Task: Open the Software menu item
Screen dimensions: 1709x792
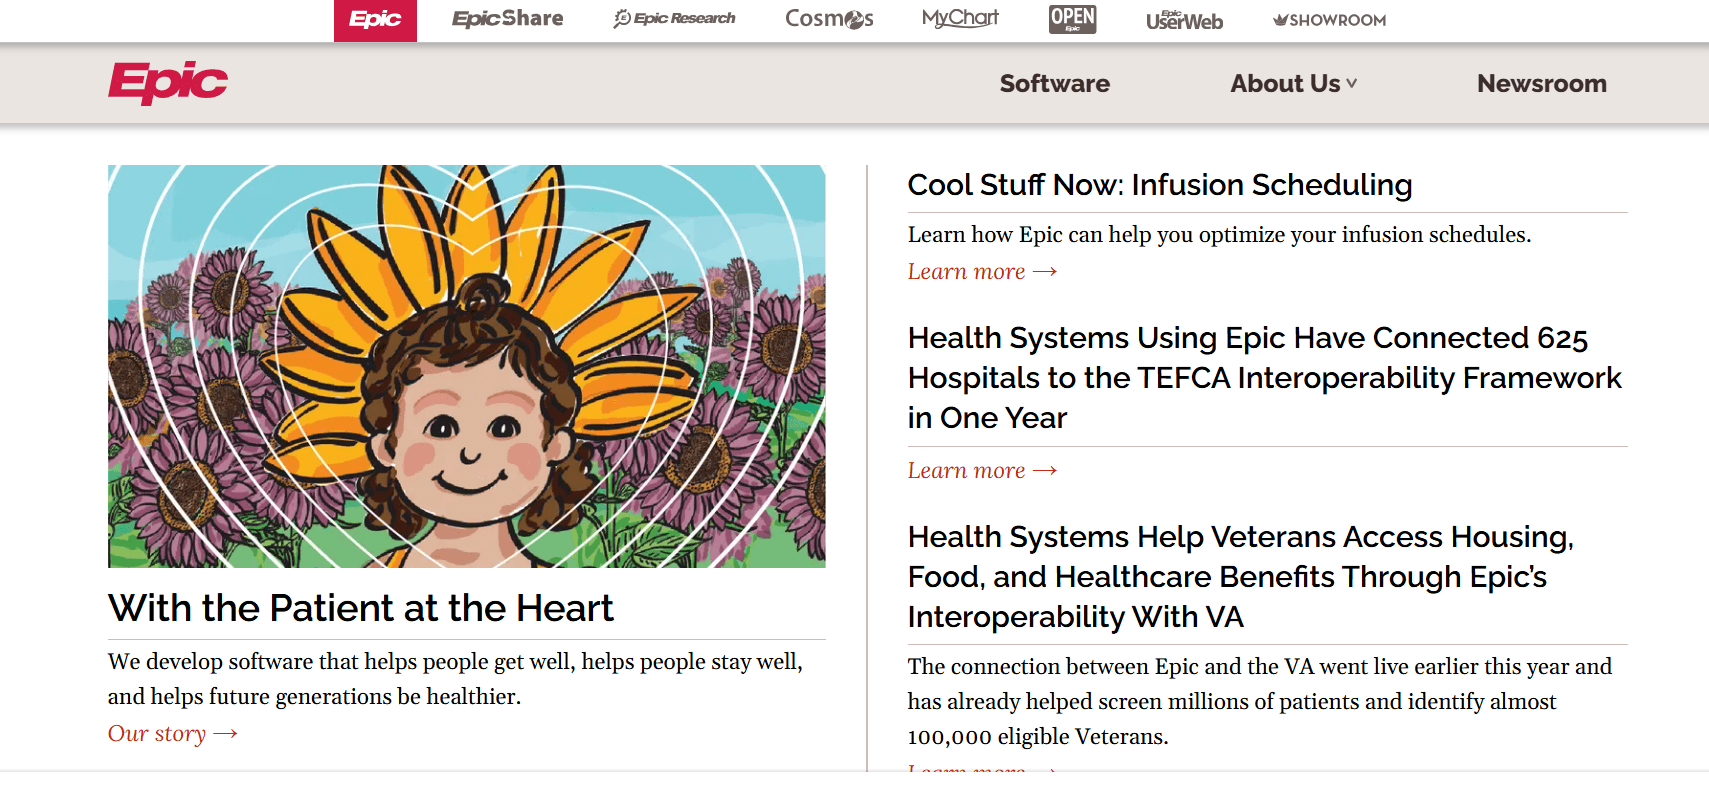Action: 1054,84
